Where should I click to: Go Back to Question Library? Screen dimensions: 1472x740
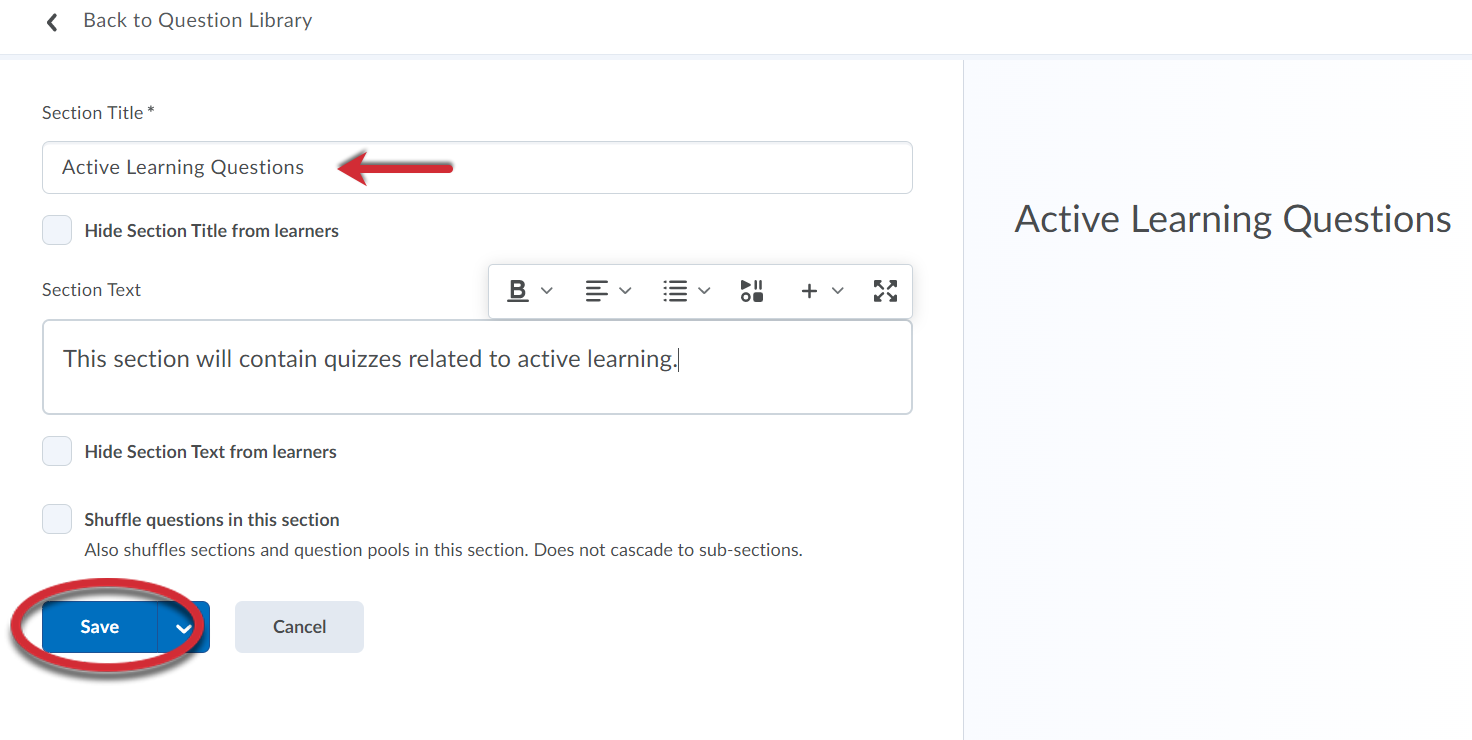pos(197,20)
